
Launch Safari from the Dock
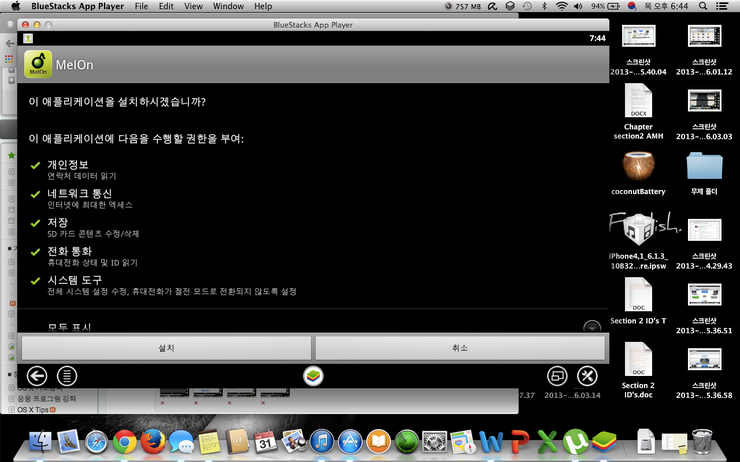pyautogui.click(x=97, y=443)
